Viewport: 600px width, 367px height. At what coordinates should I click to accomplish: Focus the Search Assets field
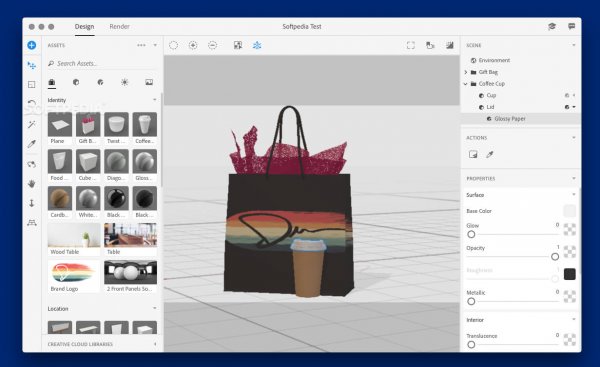102,63
